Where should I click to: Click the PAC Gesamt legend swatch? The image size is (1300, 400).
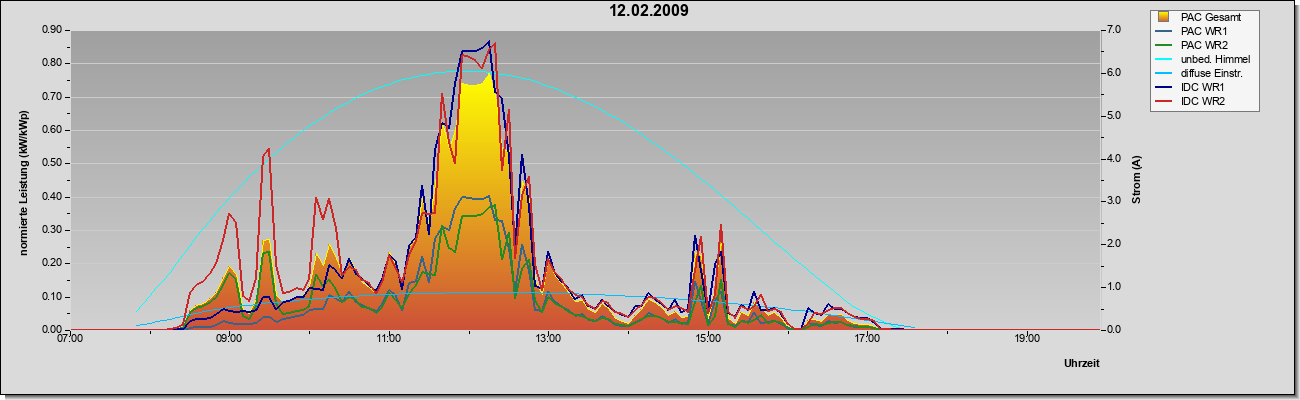(x=1163, y=17)
